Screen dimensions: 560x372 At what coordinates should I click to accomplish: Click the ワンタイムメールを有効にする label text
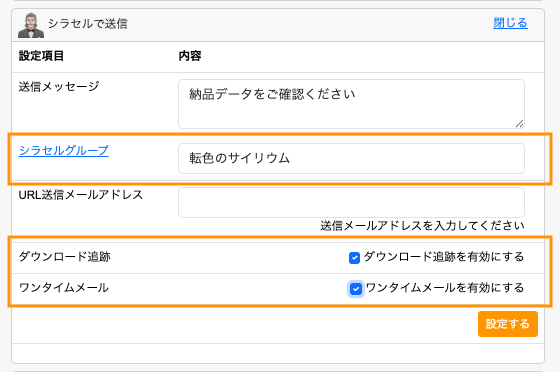(x=445, y=288)
